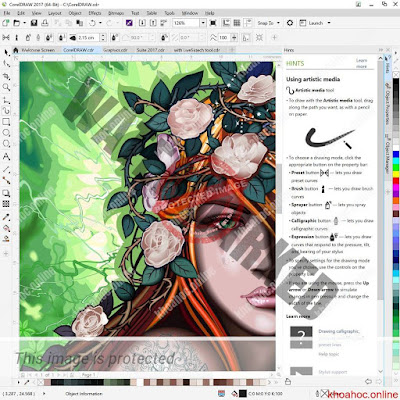The image size is (400, 400).
Task: Click the New document icon
Action: coord(6,23)
